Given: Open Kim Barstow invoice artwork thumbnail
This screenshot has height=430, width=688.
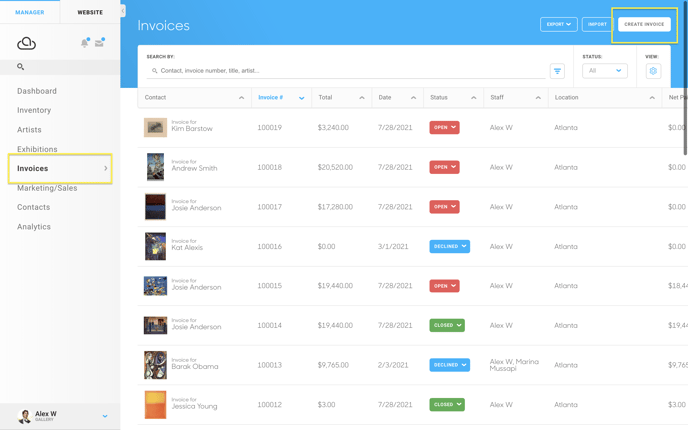Looking at the screenshot, I should tap(155, 128).
